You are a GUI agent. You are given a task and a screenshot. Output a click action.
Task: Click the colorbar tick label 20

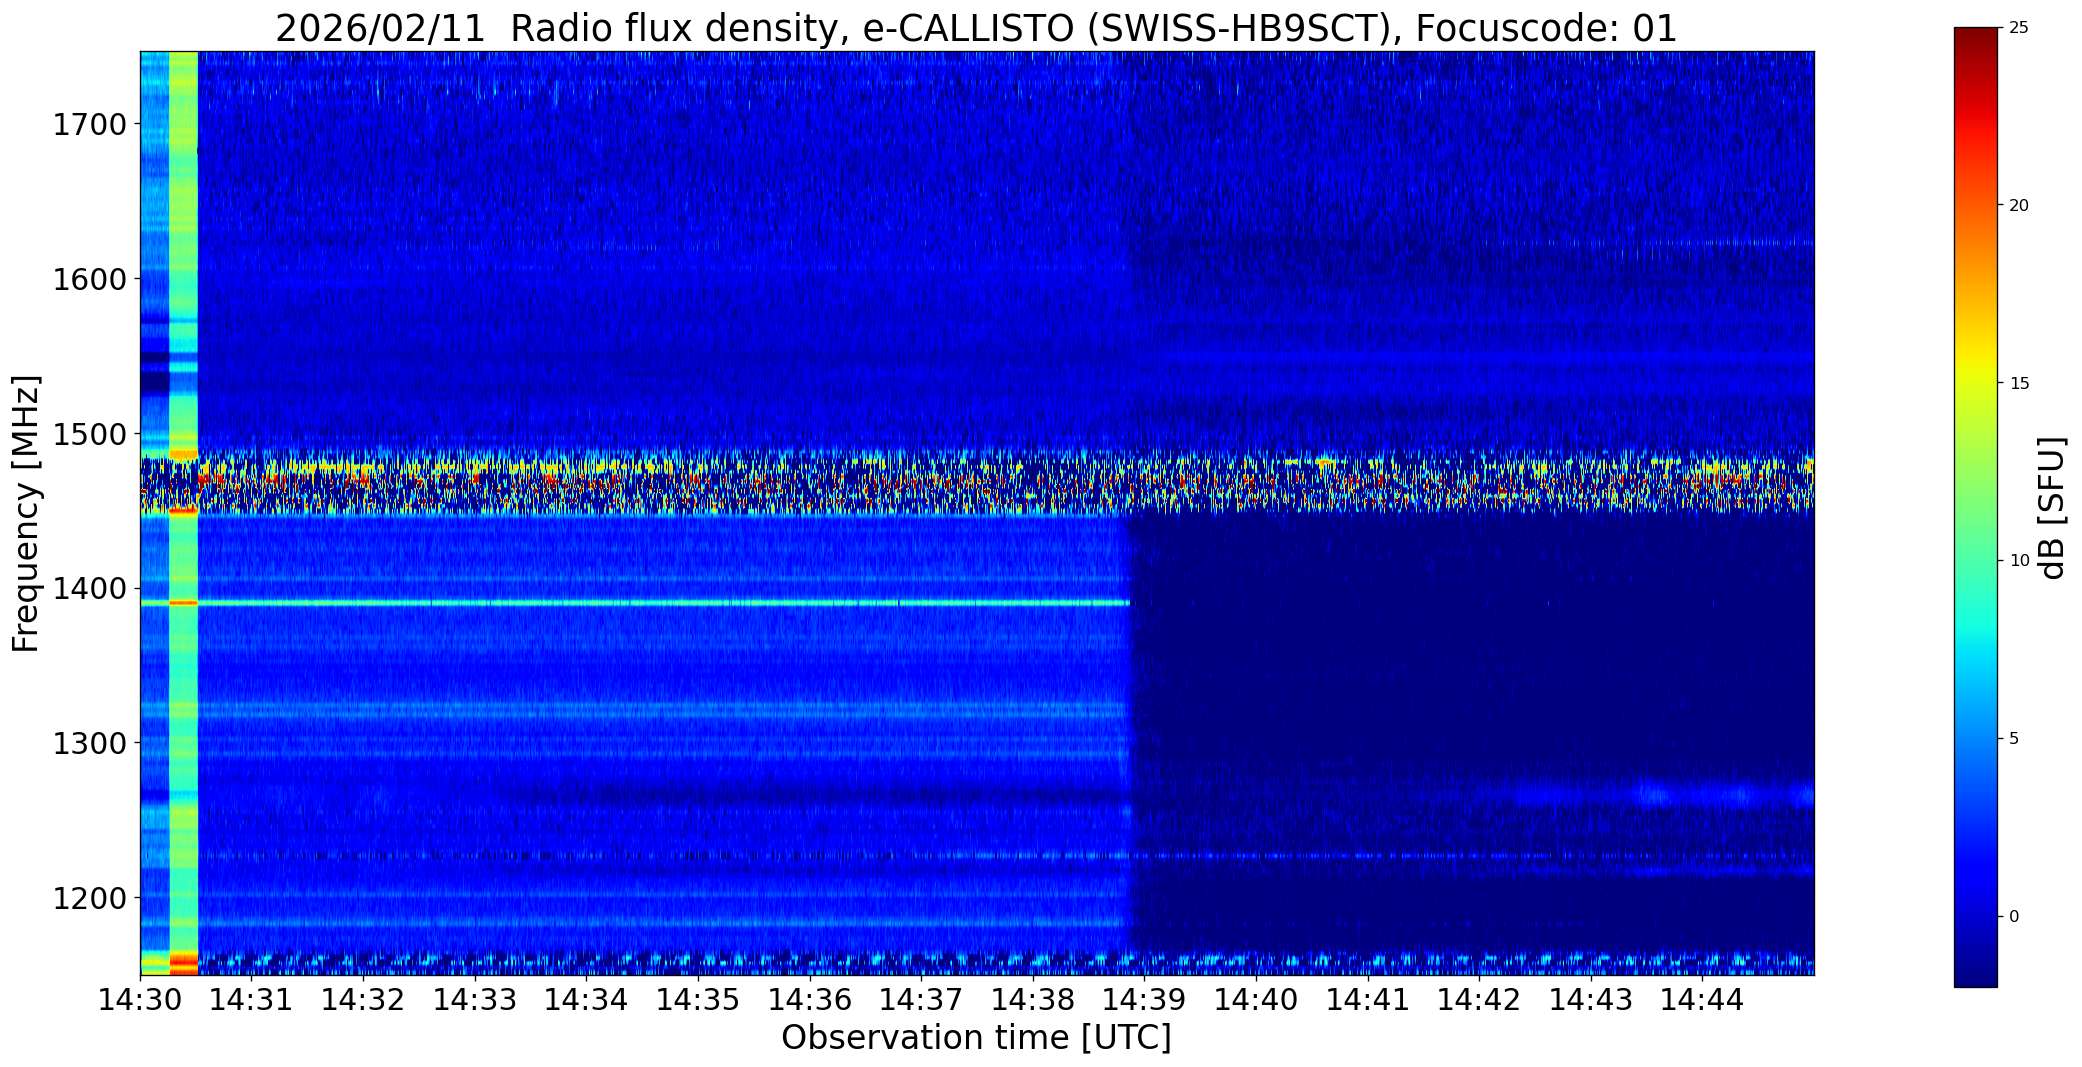(x=2019, y=205)
